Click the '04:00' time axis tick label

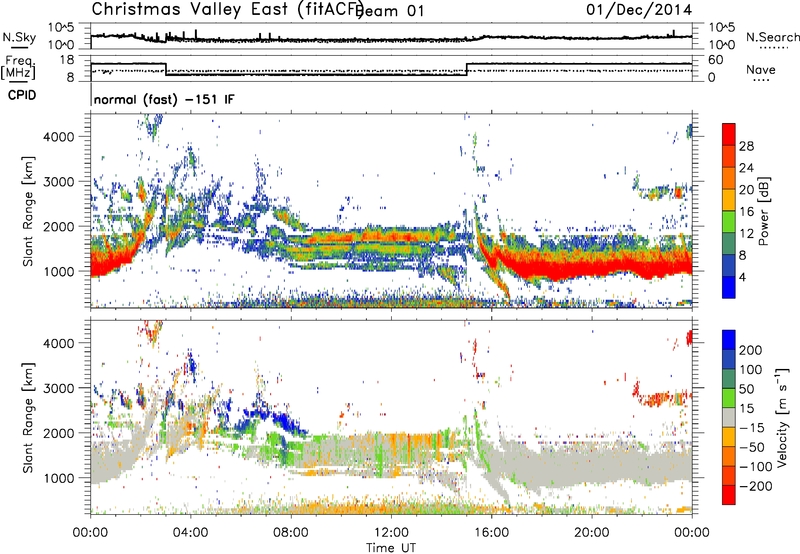coord(191,533)
